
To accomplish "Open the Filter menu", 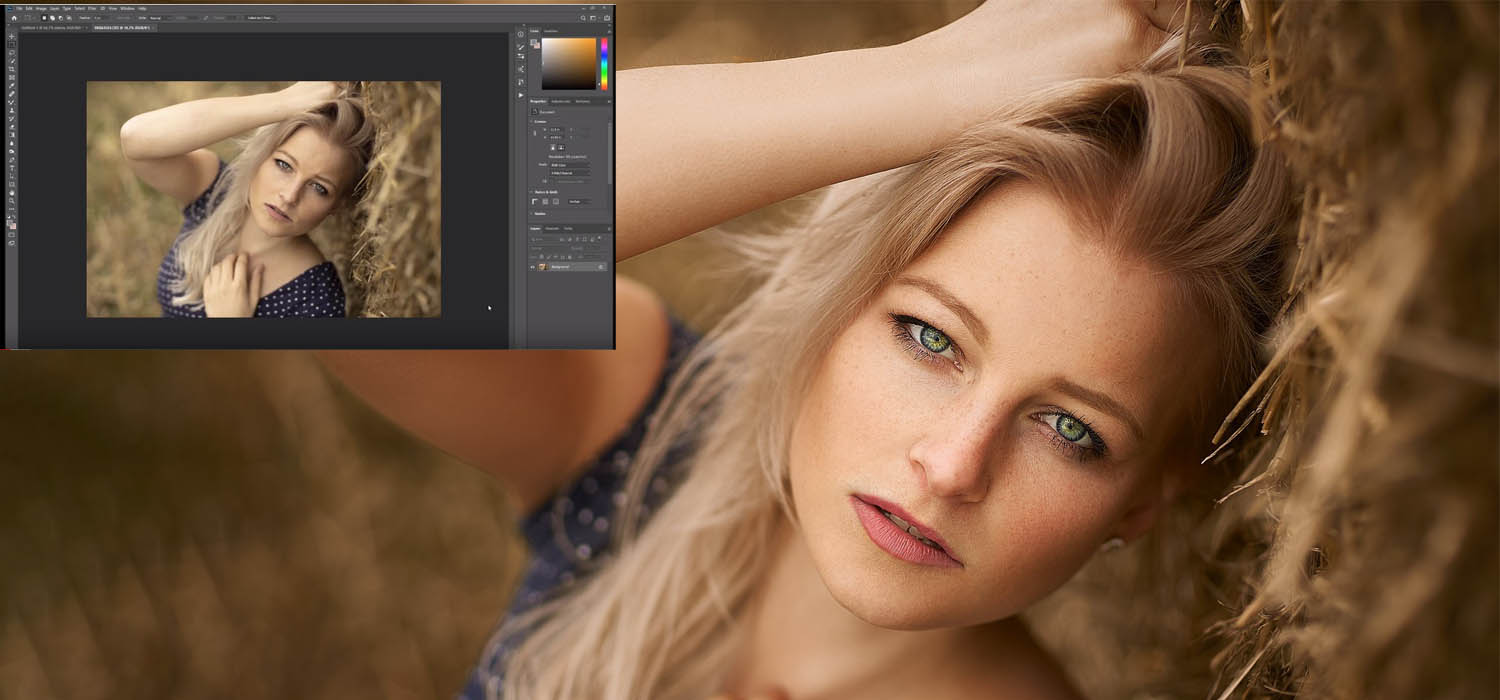I will 91,8.
